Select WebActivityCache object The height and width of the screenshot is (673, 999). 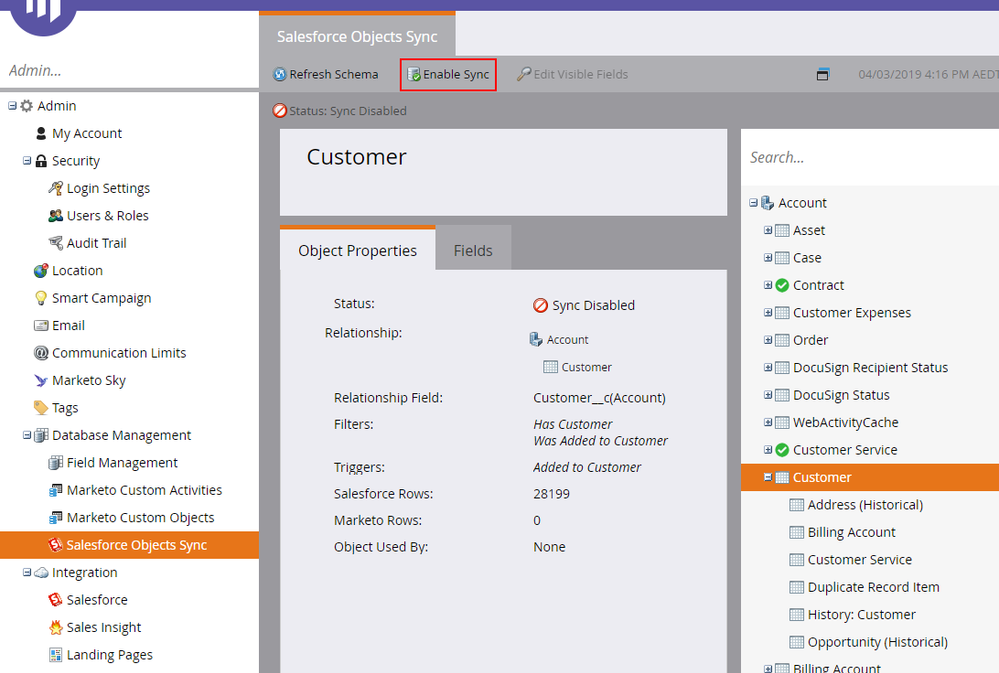845,423
